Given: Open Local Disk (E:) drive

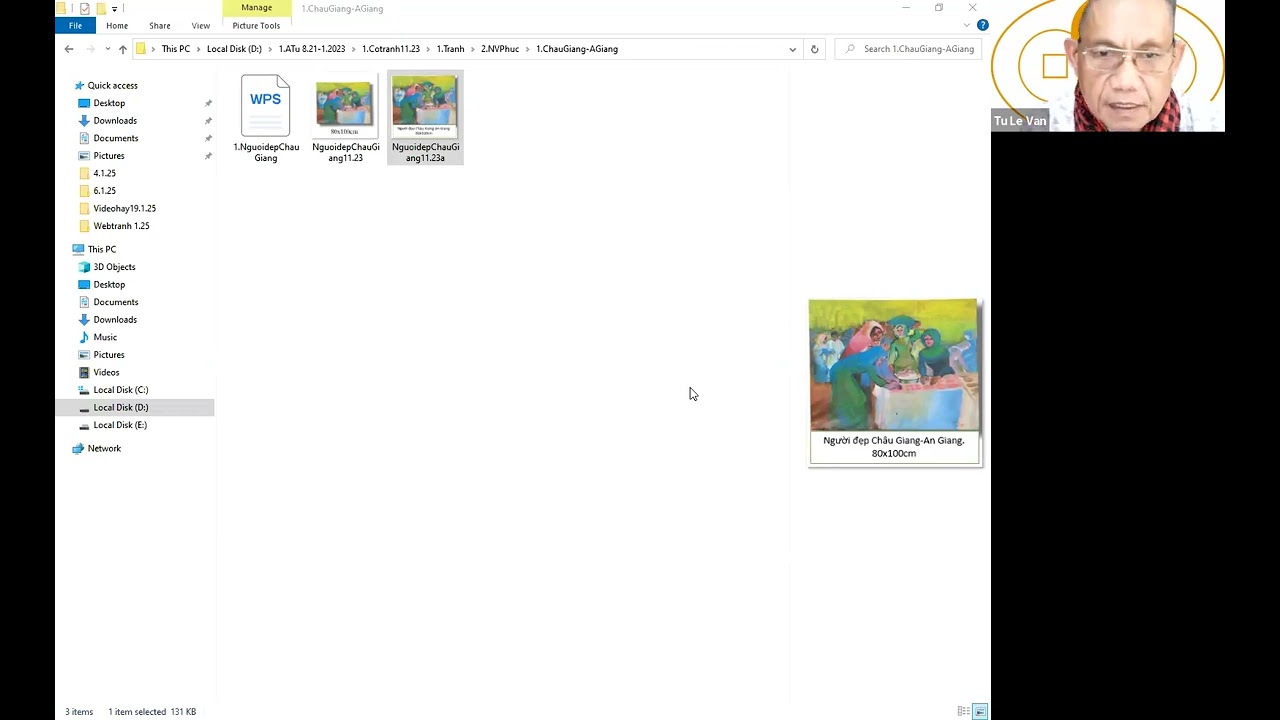Looking at the screenshot, I should click(x=120, y=425).
